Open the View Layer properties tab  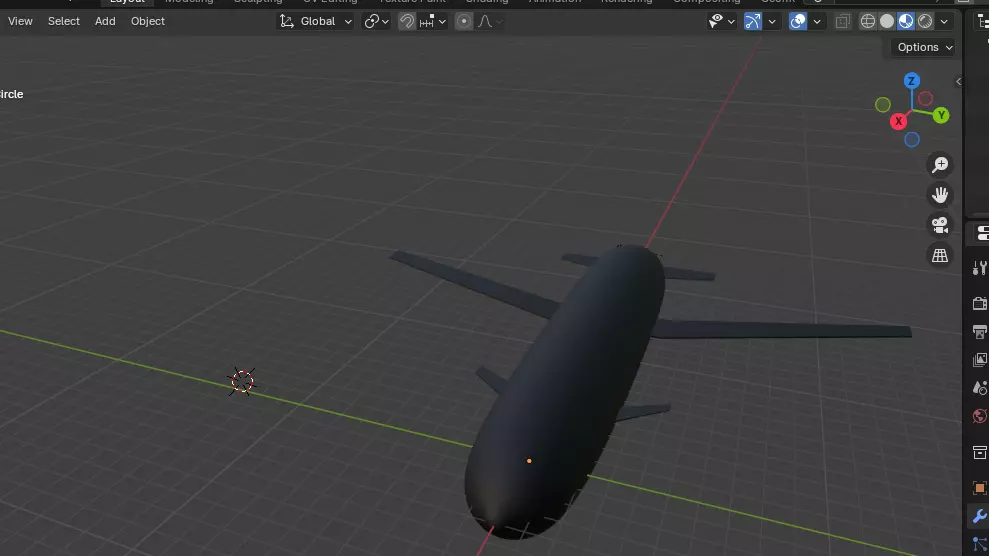click(980, 360)
